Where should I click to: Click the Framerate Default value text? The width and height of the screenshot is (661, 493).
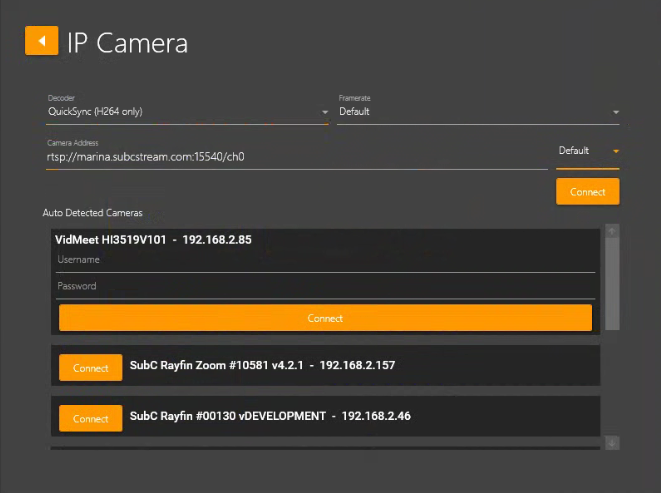tap(354, 112)
